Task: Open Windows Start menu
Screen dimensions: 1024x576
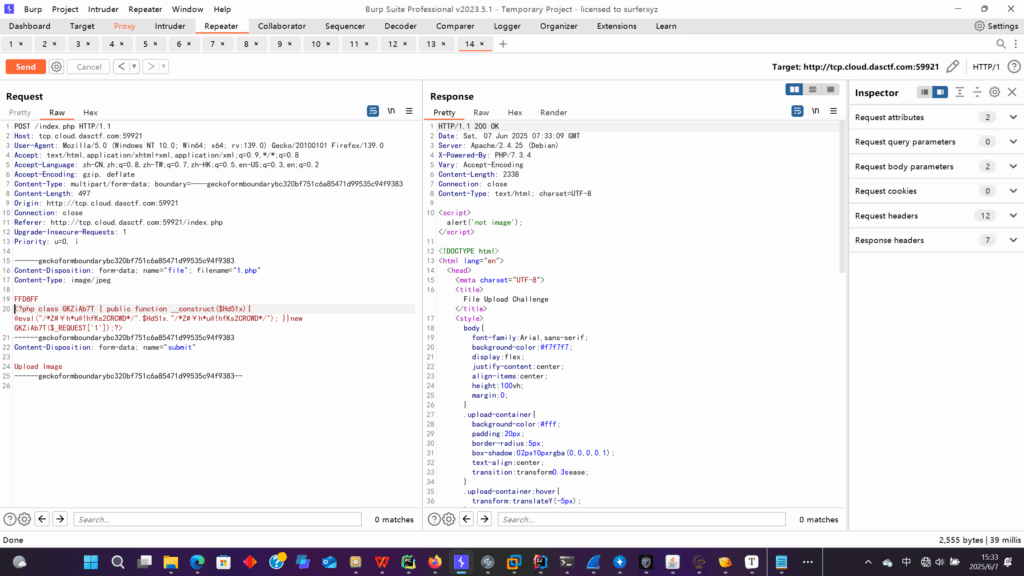Action: (x=91, y=562)
